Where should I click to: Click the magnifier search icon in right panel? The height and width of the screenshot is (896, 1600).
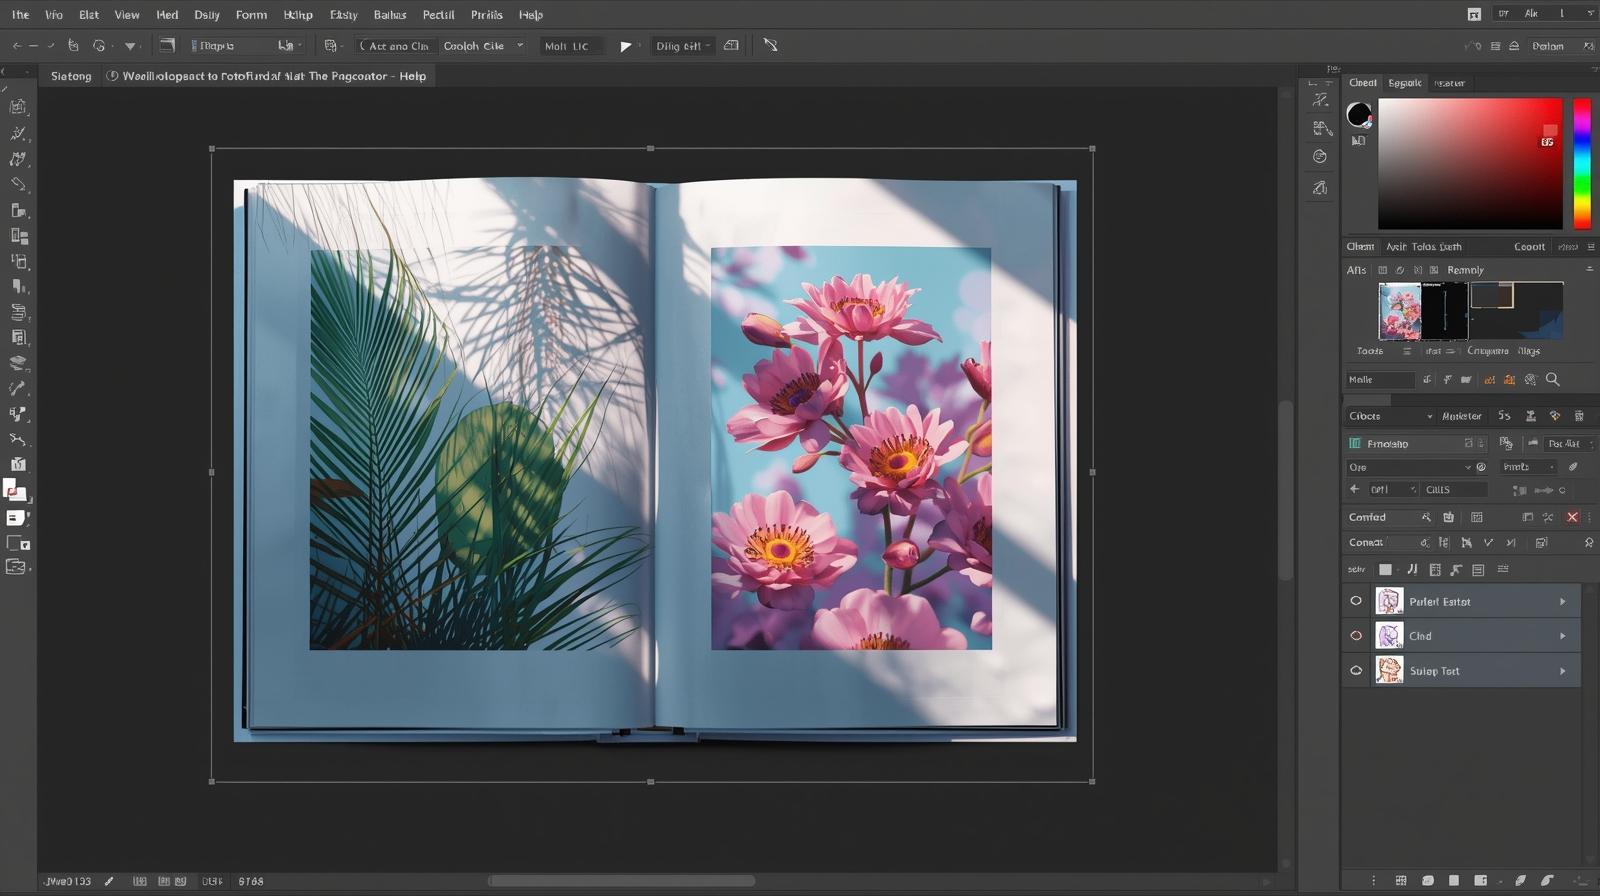point(1553,380)
